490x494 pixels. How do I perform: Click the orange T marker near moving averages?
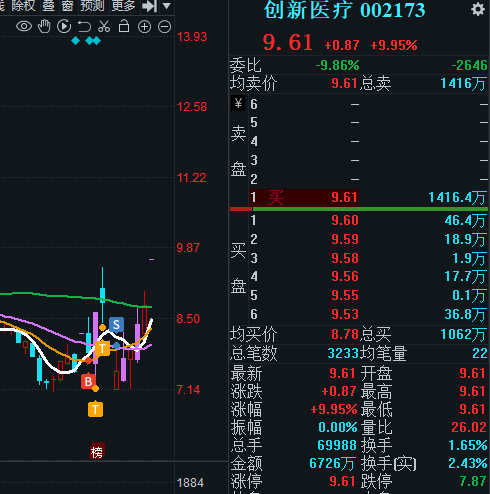pyautogui.click(x=102, y=349)
